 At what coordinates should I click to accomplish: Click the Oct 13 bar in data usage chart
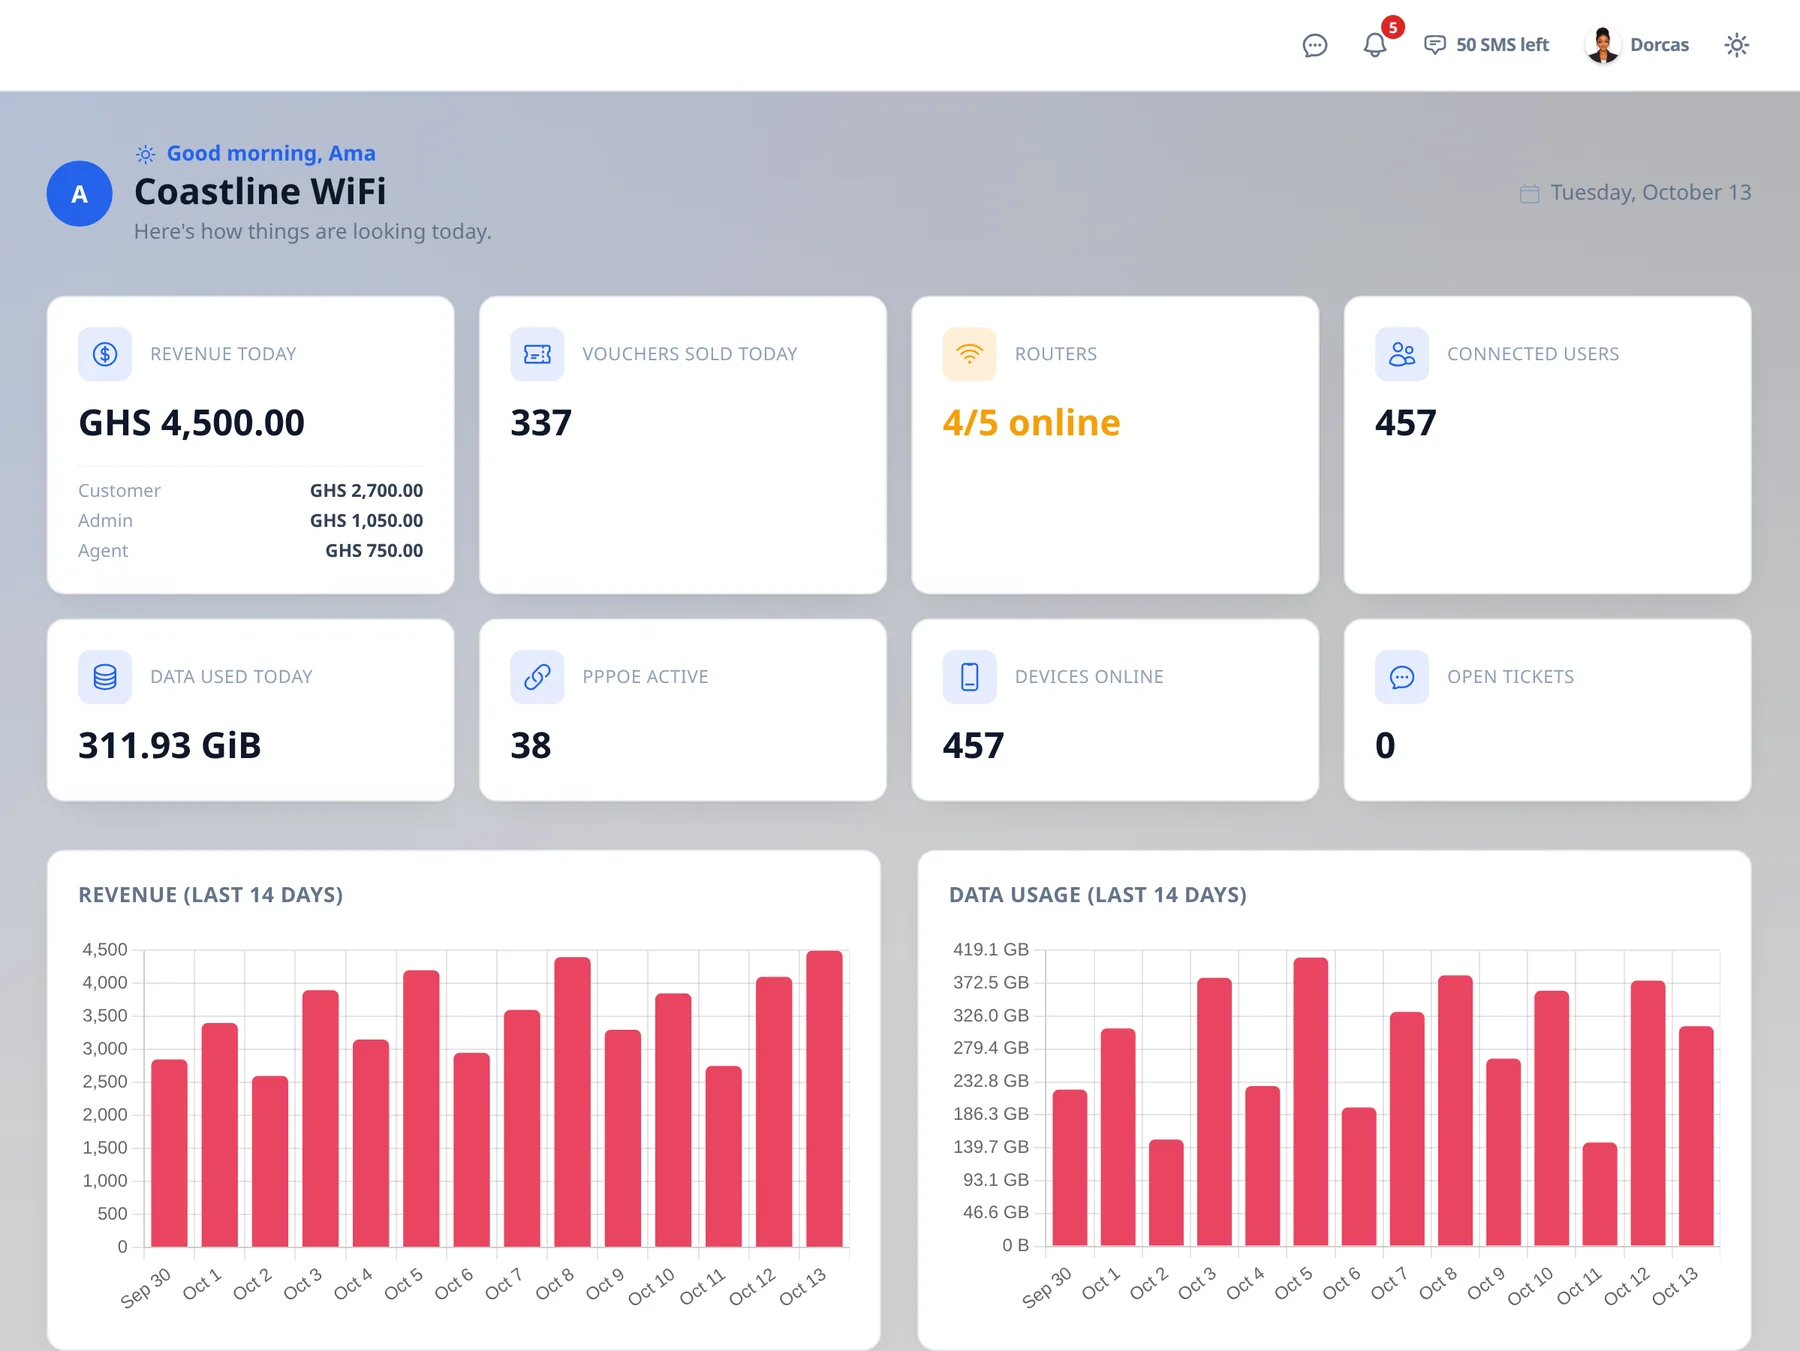(1696, 1136)
